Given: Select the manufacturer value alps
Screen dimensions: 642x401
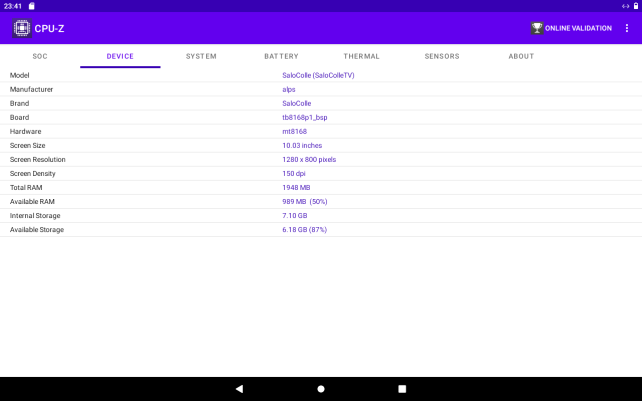Looking at the screenshot, I should tap(289, 89).
